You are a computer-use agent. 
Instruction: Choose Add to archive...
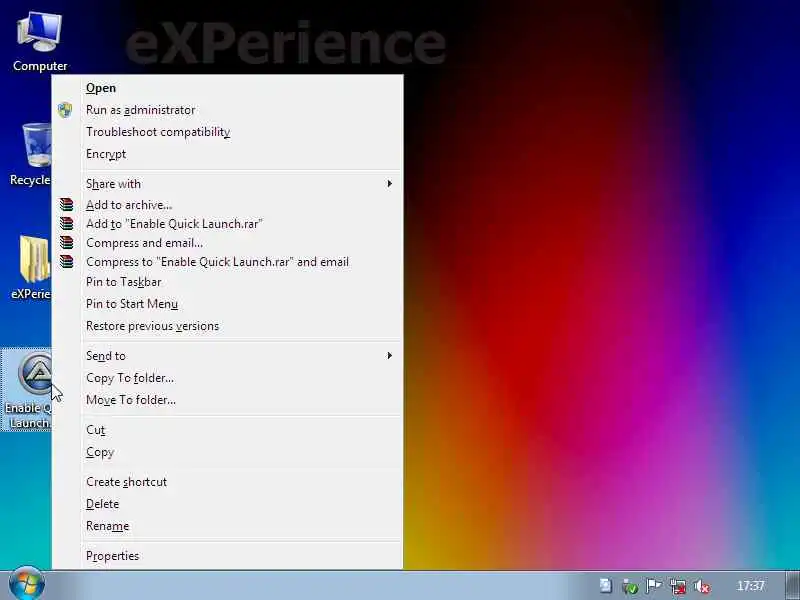[228, 205]
